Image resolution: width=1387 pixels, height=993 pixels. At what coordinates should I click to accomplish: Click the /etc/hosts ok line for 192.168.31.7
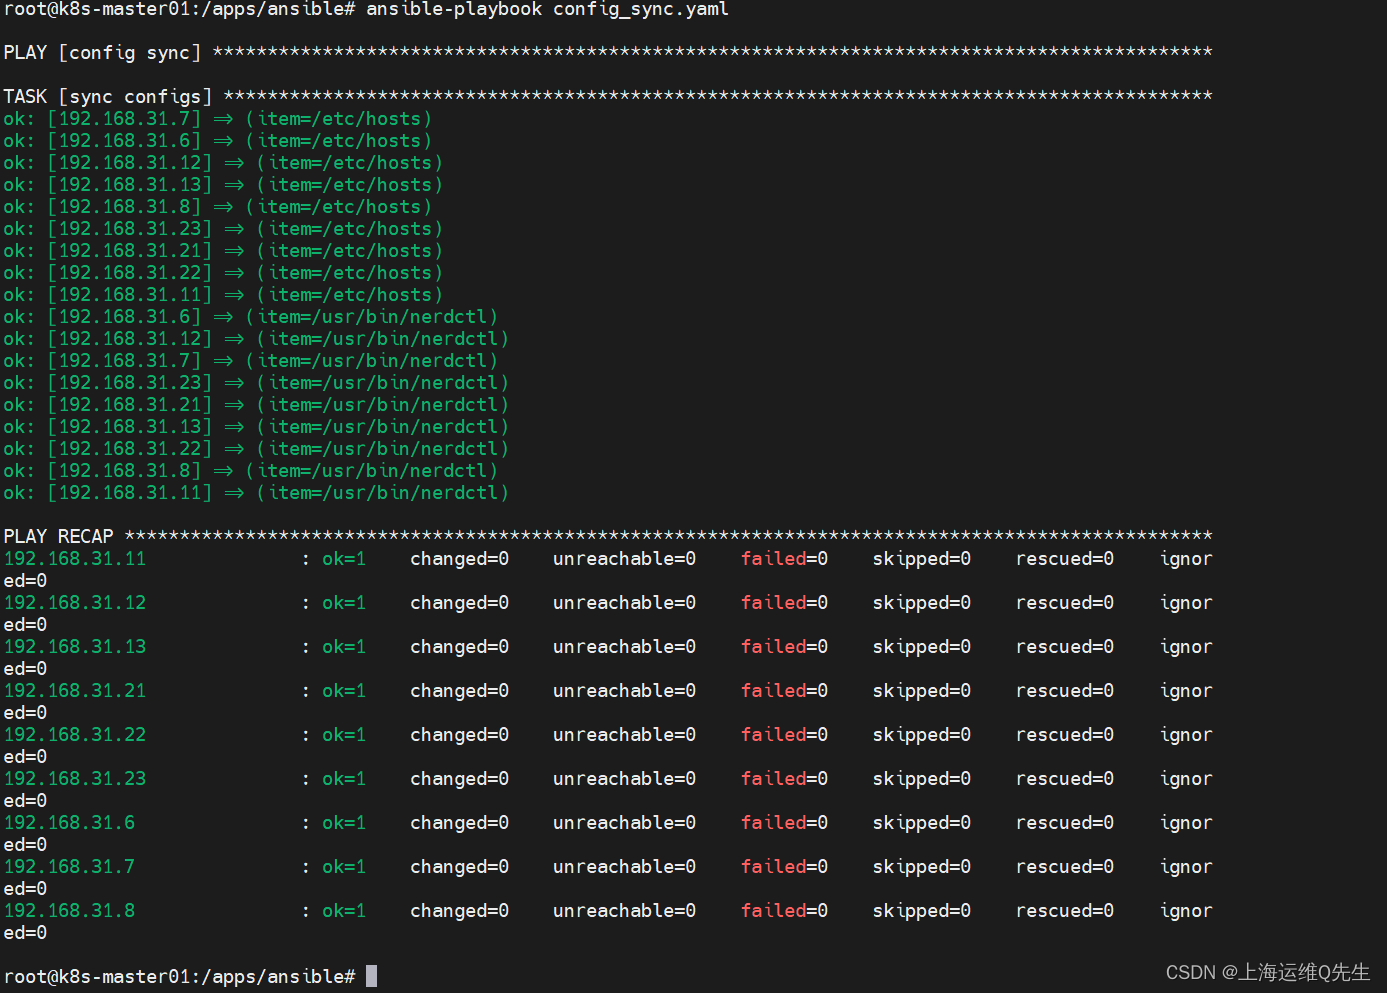(x=217, y=119)
